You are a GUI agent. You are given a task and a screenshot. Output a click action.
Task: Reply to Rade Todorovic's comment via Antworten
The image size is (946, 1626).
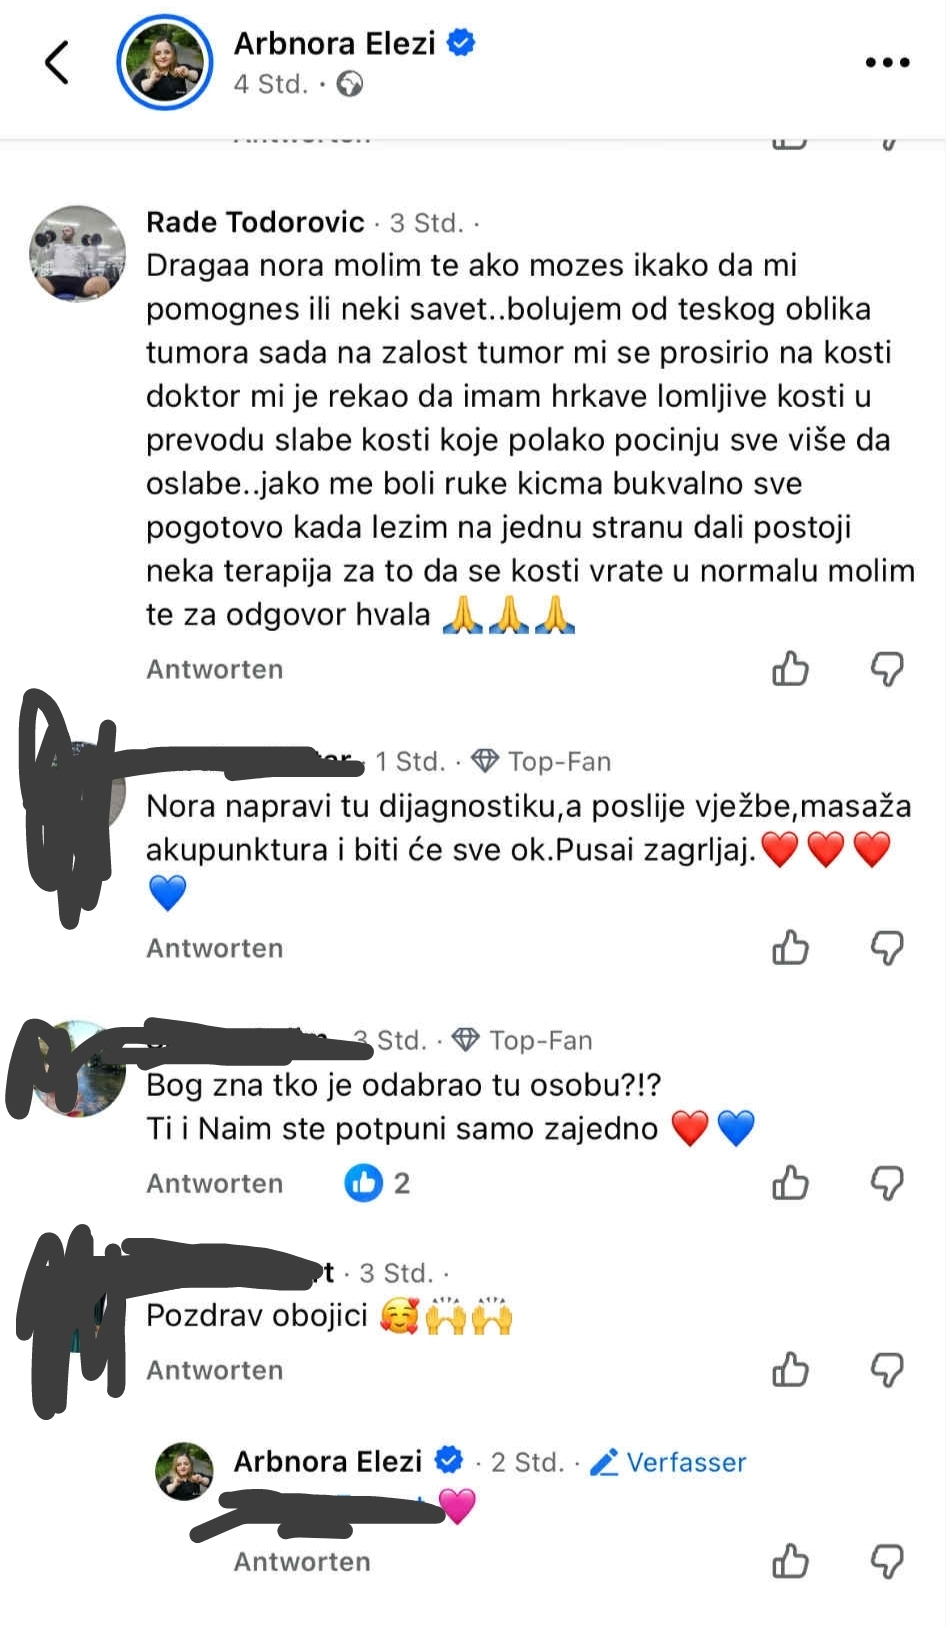pyautogui.click(x=215, y=669)
